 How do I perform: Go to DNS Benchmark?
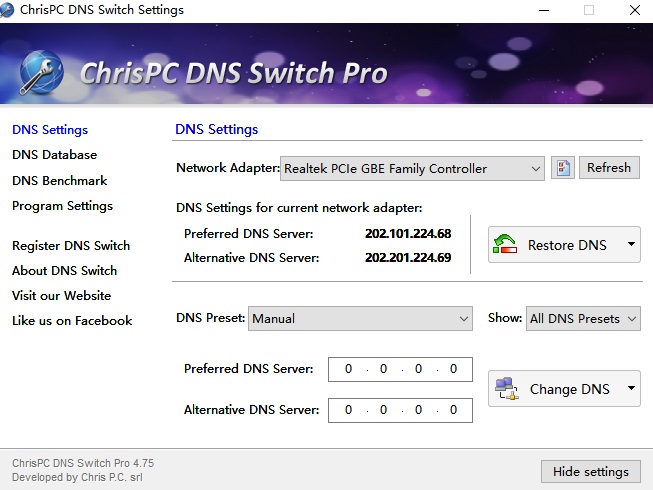click(x=60, y=181)
